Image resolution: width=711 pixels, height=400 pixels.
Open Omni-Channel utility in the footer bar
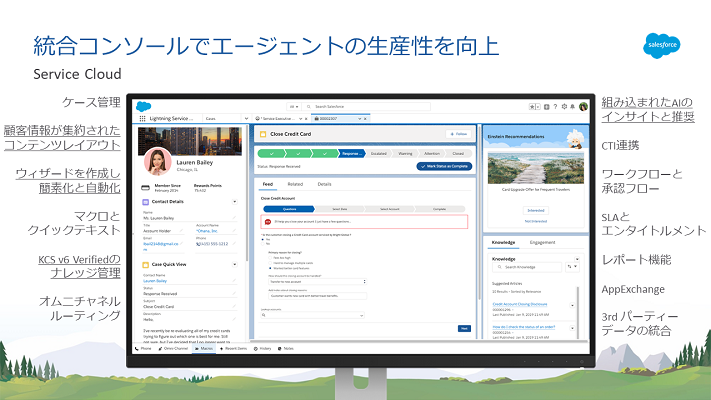coord(173,348)
